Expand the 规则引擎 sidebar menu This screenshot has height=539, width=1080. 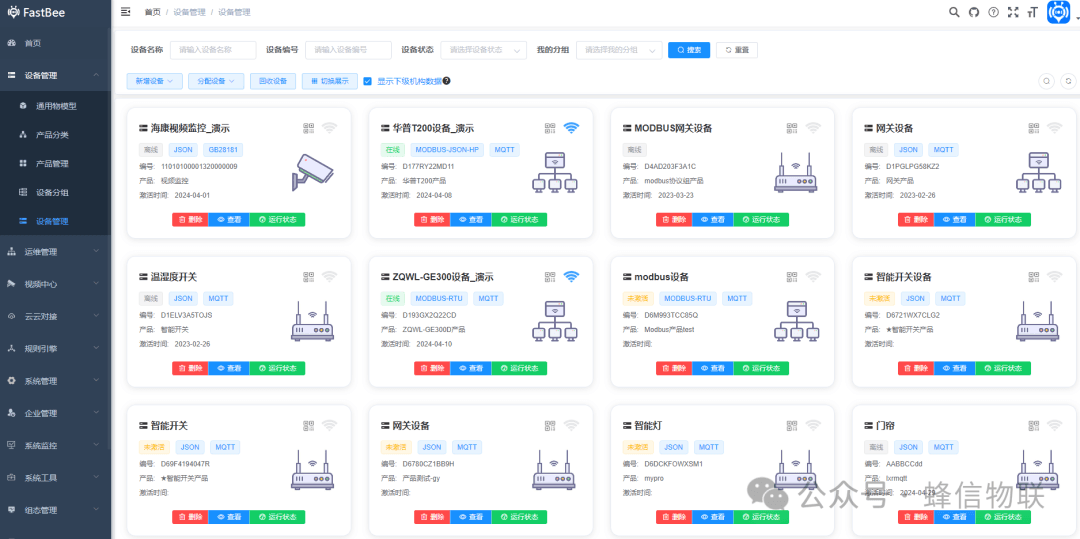click(x=55, y=348)
